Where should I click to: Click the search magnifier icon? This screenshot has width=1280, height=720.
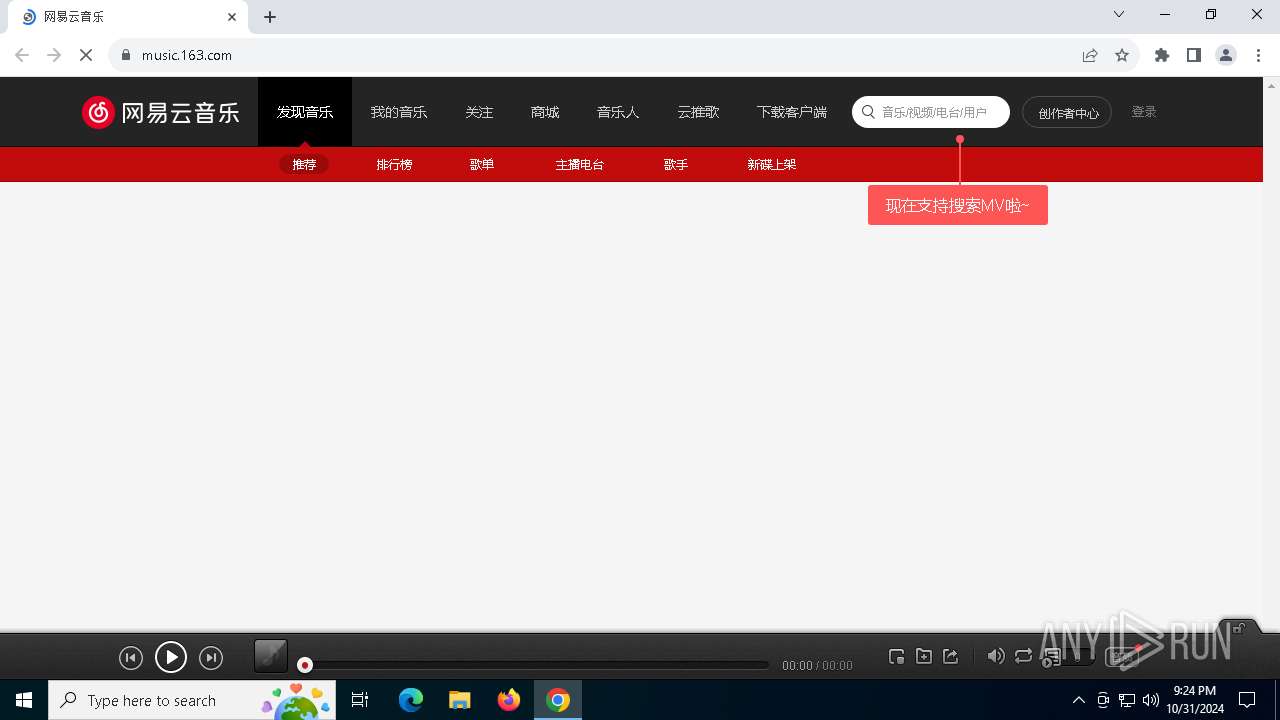(x=868, y=112)
